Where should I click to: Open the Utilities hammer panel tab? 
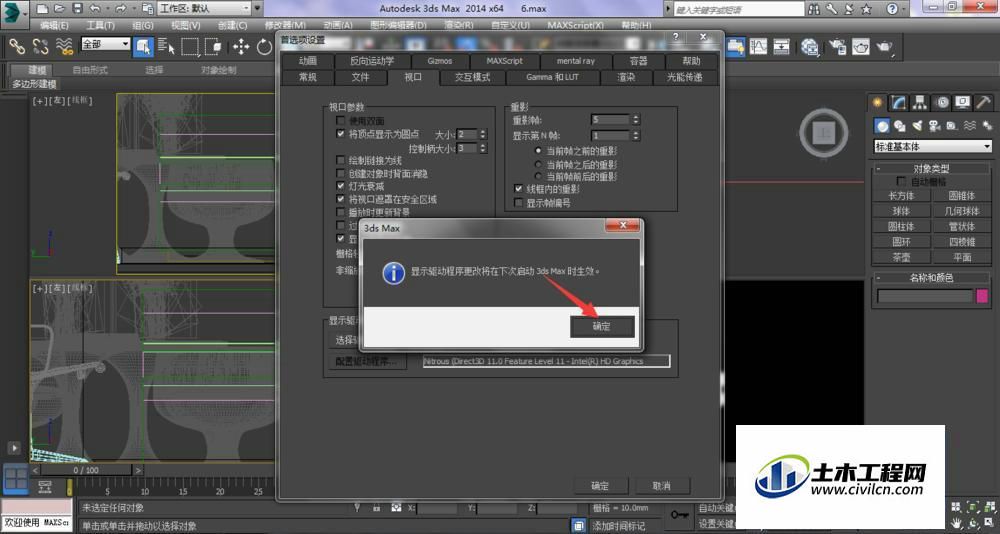pos(983,103)
